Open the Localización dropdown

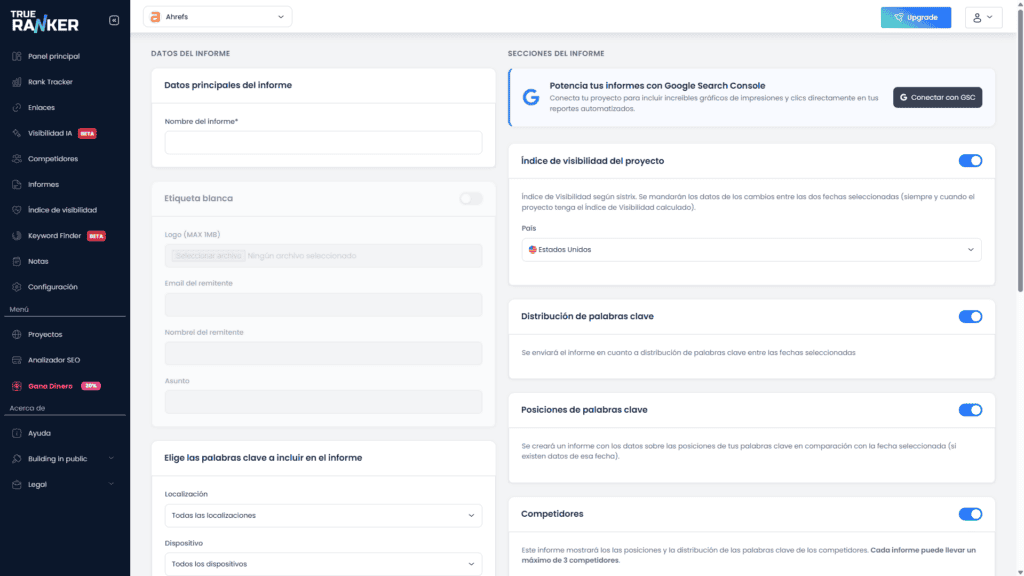(x=323, y=515)
